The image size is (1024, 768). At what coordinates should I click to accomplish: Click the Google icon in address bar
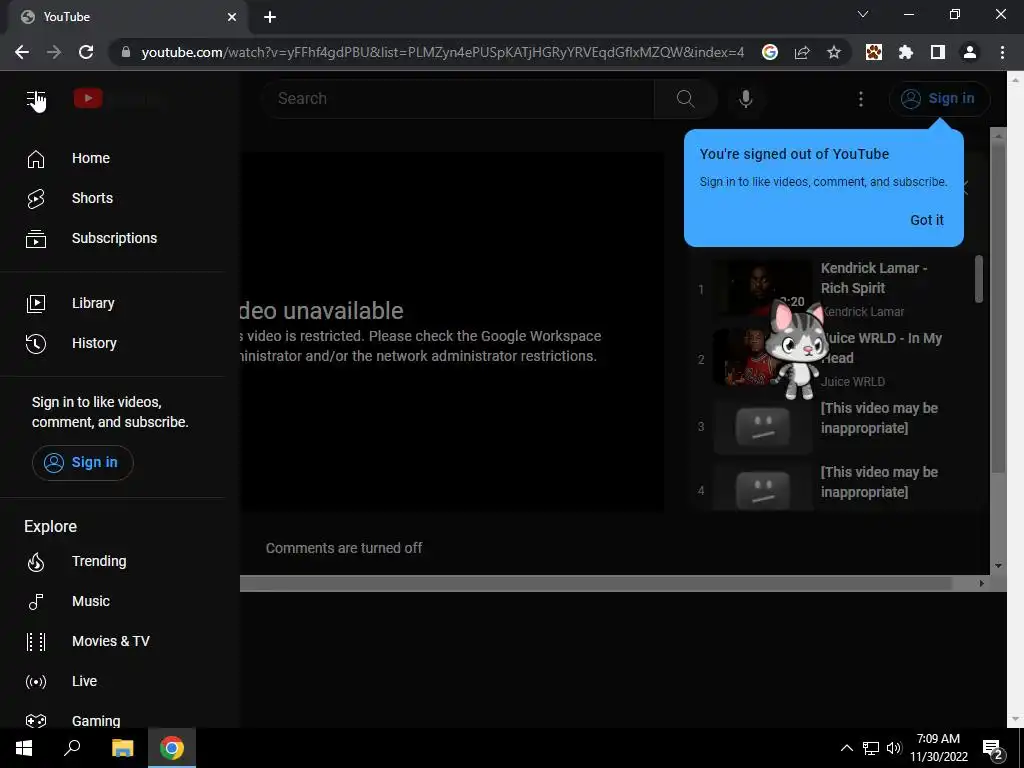click(x=770, y=52)
